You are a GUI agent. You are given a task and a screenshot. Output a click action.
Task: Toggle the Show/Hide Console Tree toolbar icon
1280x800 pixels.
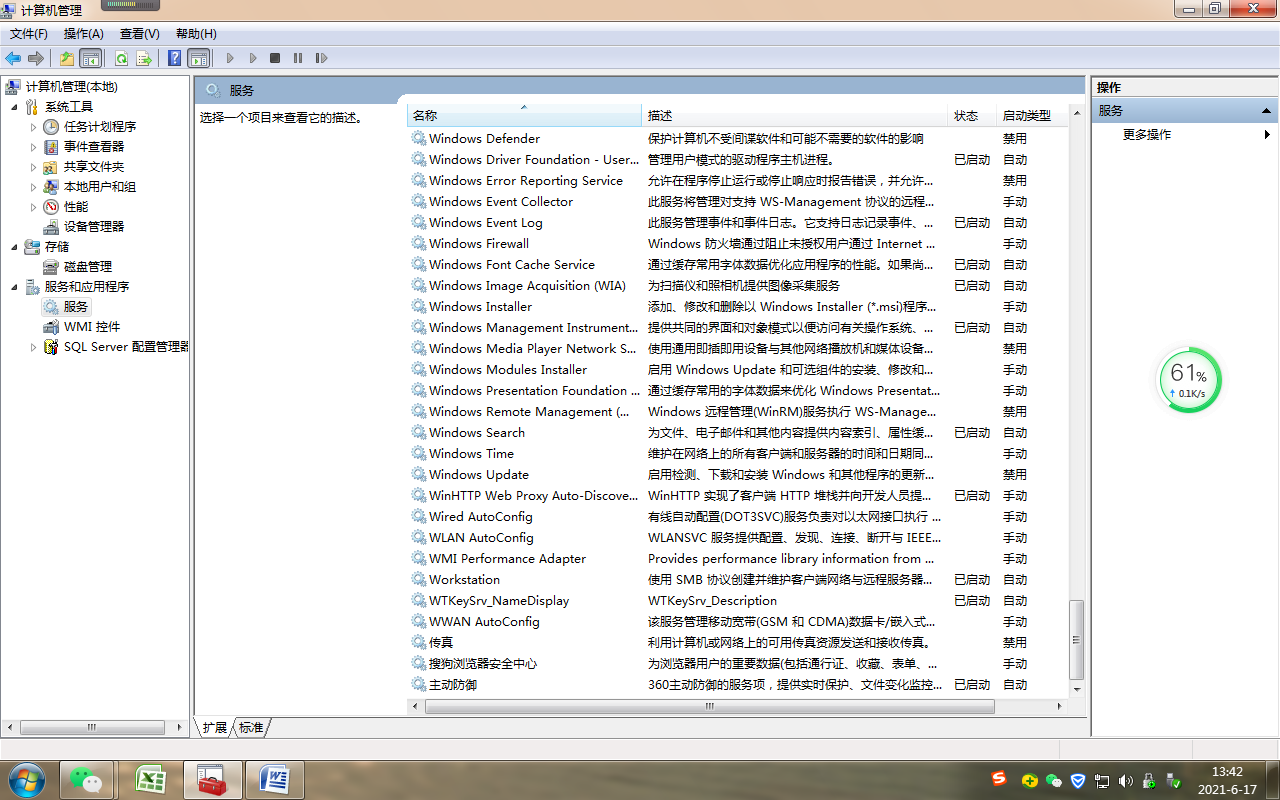(x=91, y=58)
